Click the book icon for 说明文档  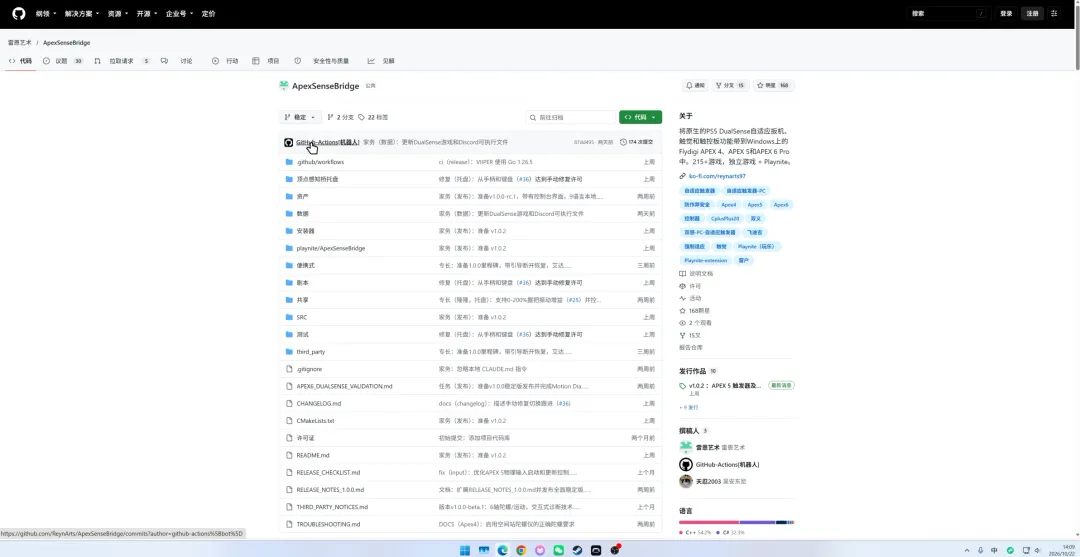[683, 273]
